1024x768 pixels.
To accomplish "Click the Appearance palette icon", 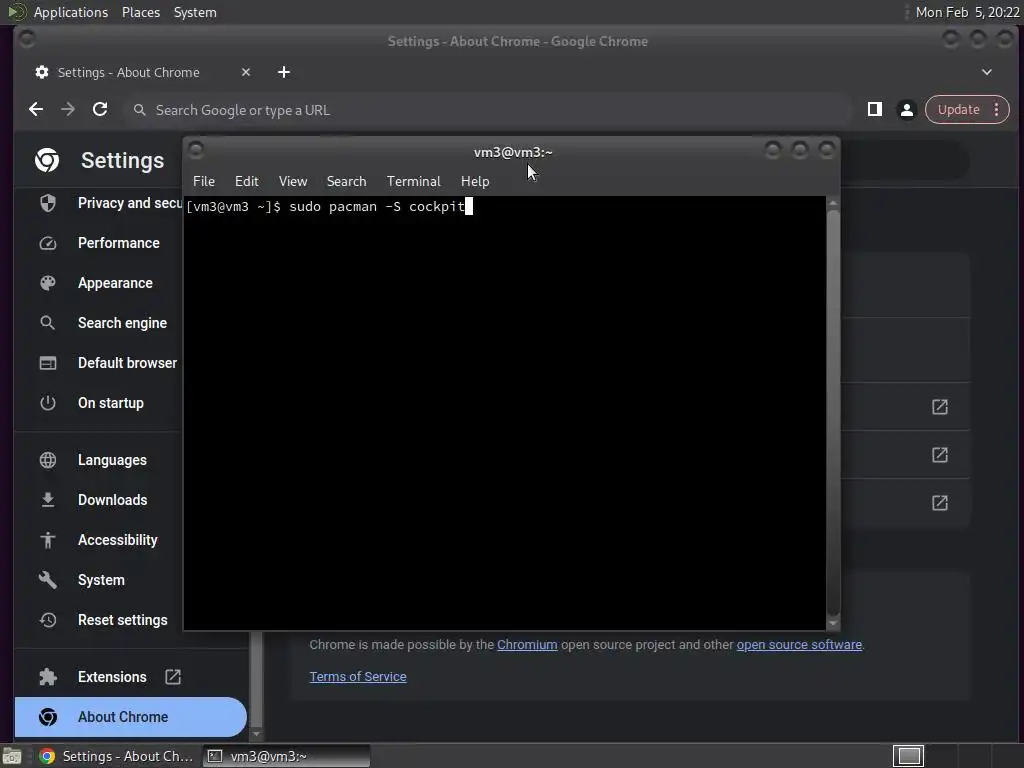I will [x=48, y=283].
